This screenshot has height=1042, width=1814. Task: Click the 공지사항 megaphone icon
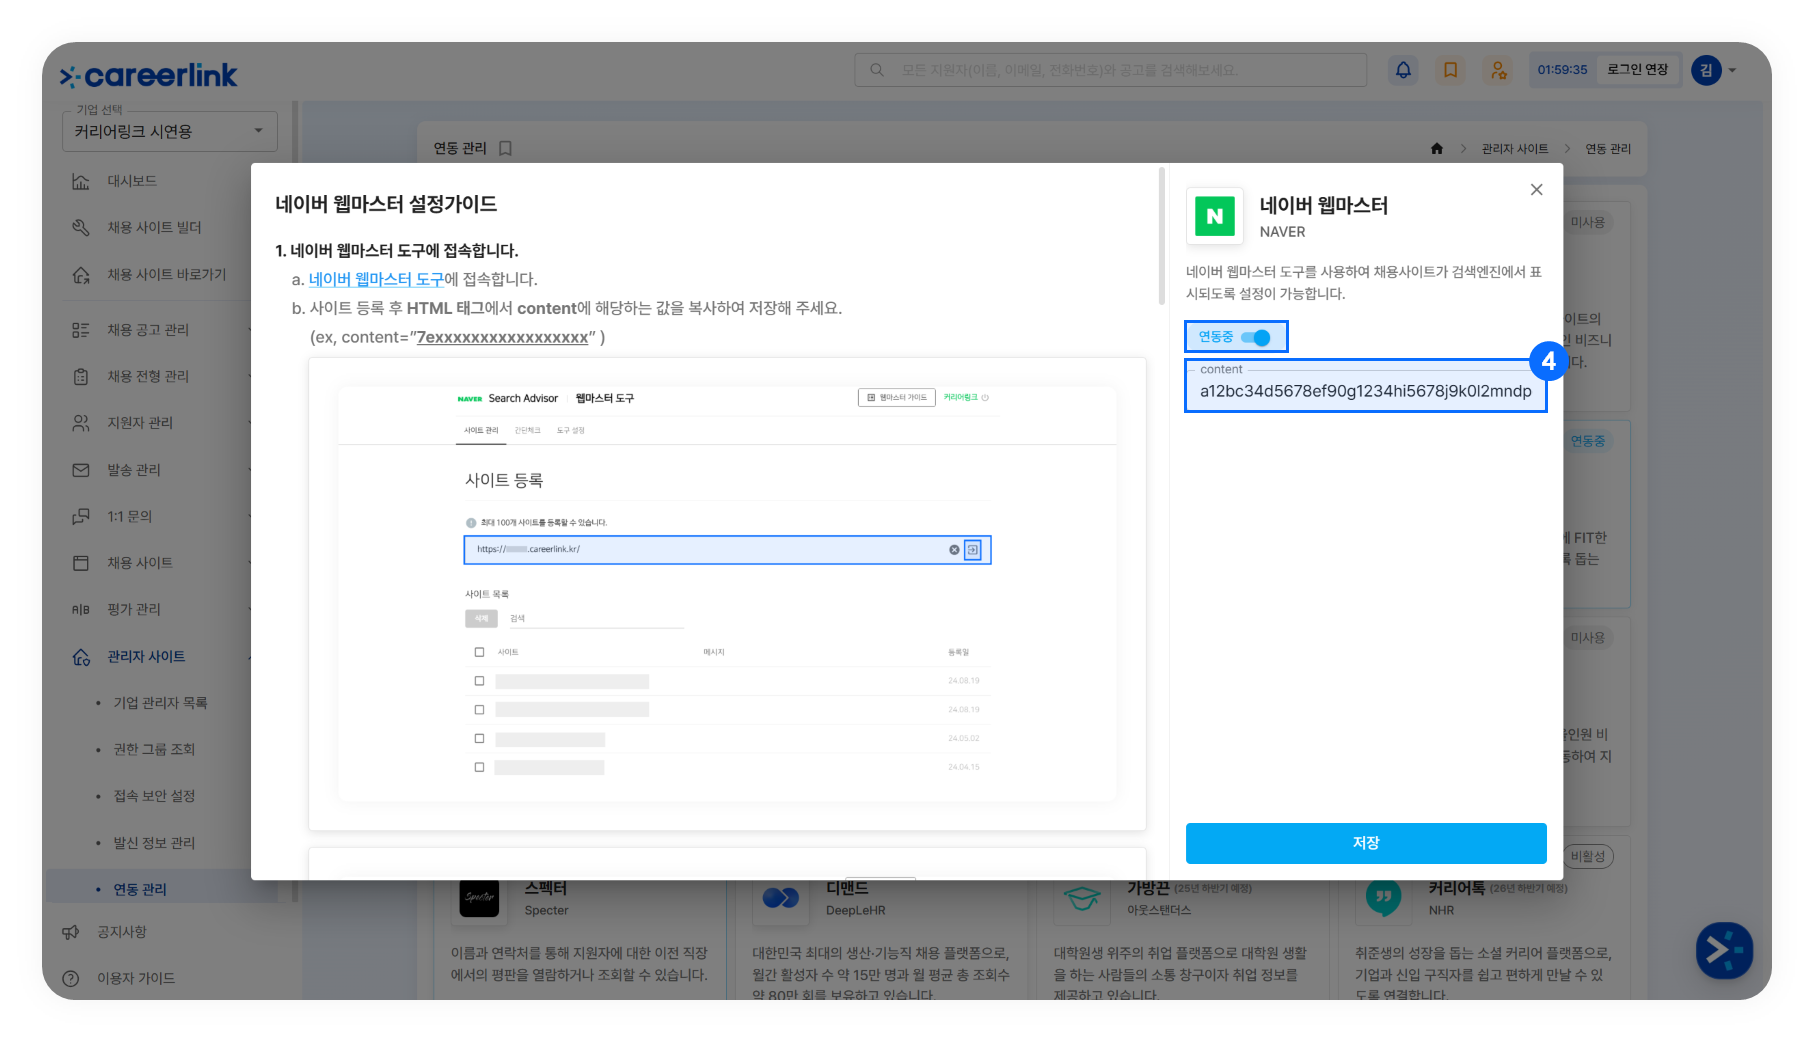[x=70, y=932]
